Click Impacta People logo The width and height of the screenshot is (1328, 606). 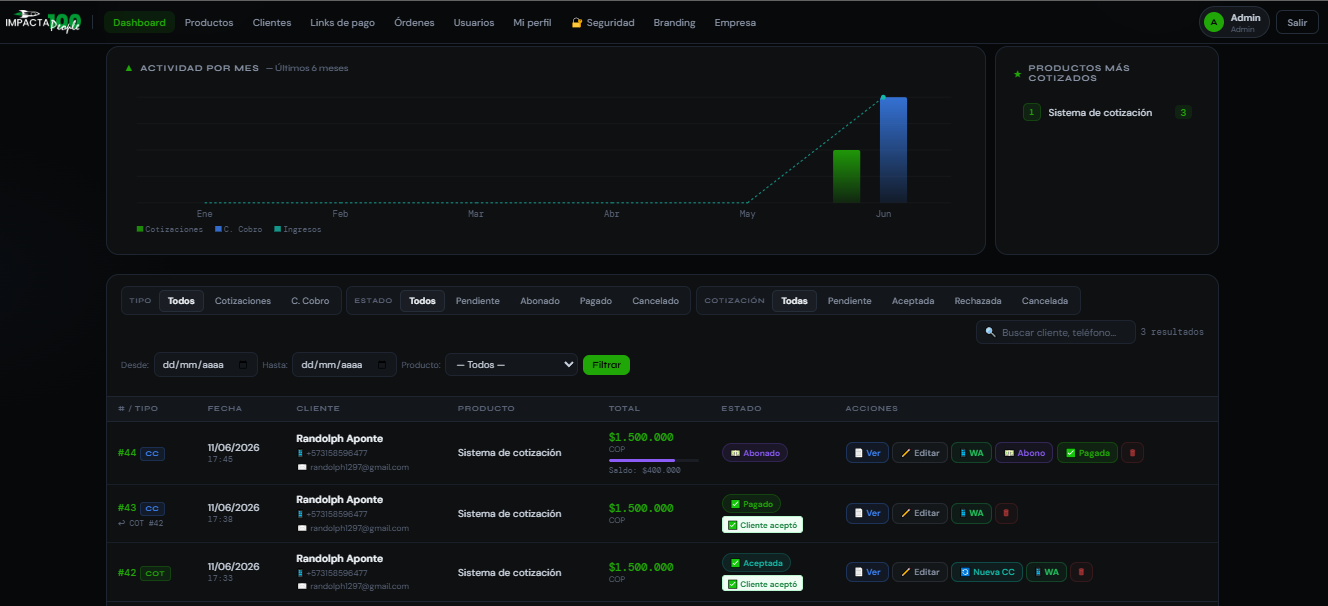pos(43,21)
